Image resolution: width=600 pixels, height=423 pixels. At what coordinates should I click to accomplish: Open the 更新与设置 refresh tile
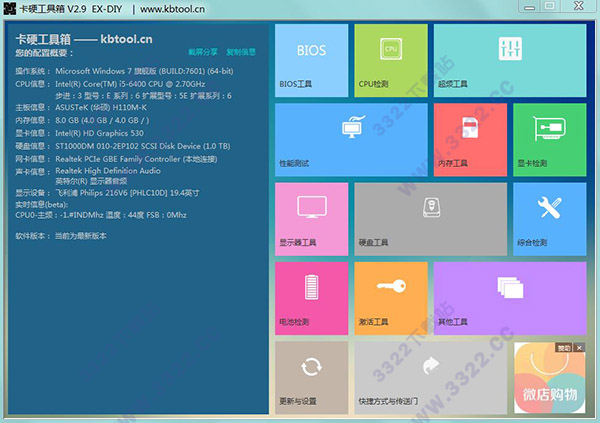[311, 377]
